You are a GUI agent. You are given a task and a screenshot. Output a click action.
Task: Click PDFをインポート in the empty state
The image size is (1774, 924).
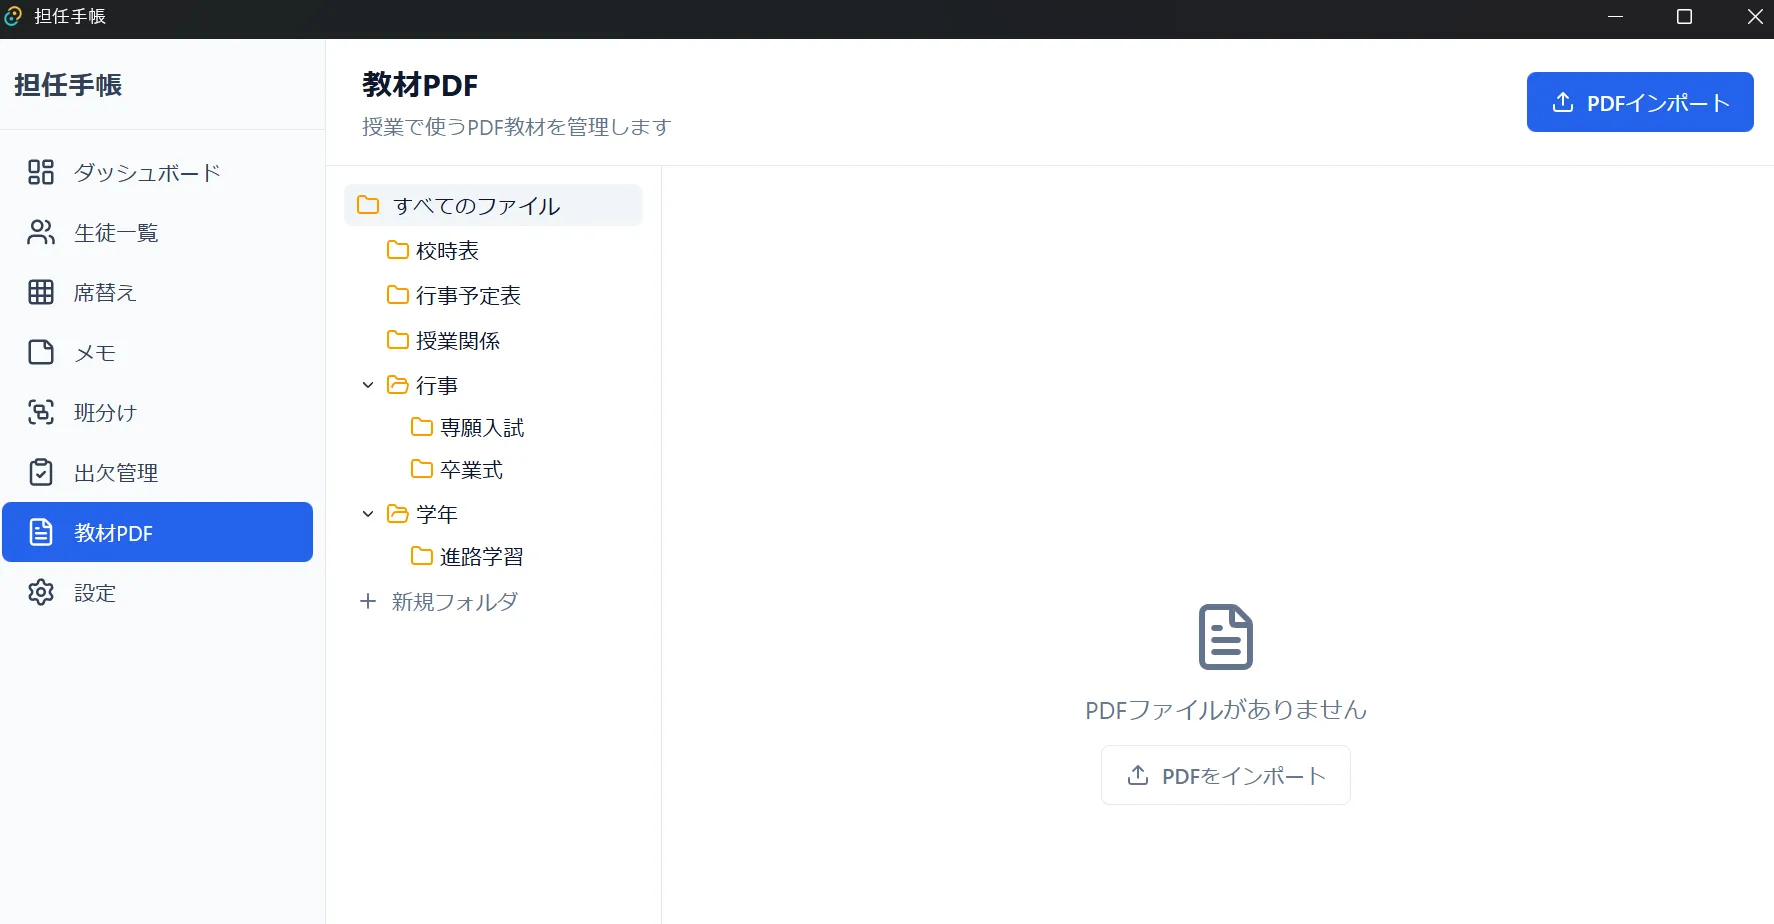click(1224, 775)
